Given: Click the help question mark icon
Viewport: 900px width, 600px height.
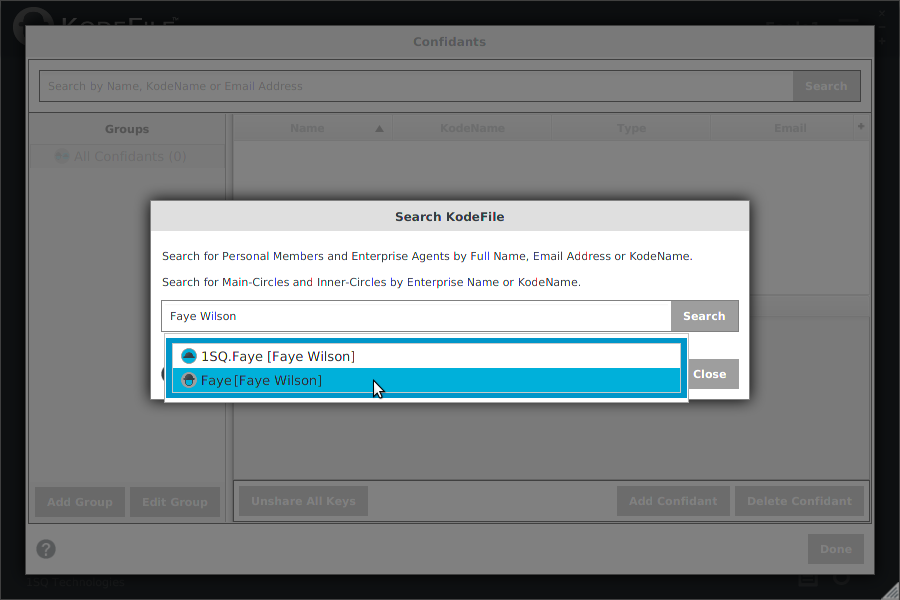Looking at the screenshot, I should tap(46, 549).
